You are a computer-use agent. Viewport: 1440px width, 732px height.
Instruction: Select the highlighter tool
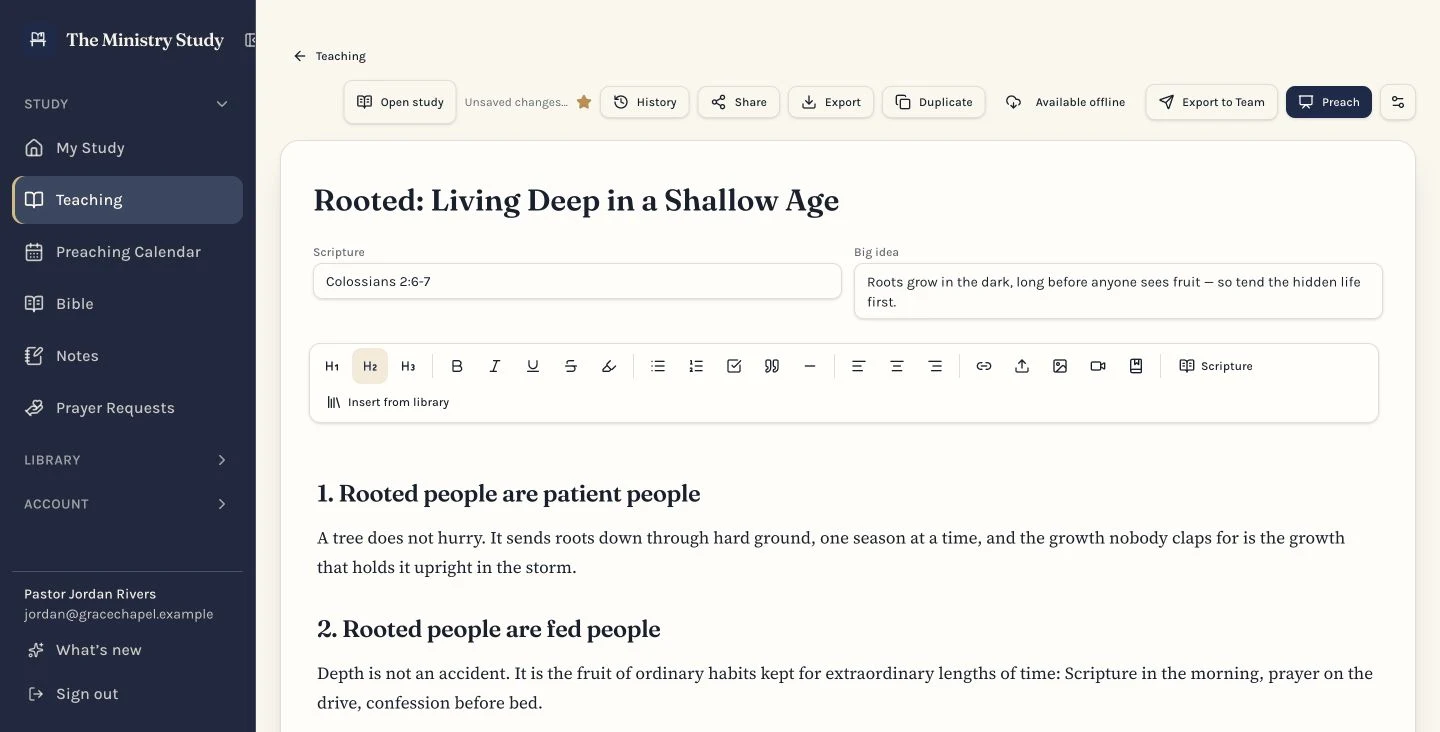609,366
